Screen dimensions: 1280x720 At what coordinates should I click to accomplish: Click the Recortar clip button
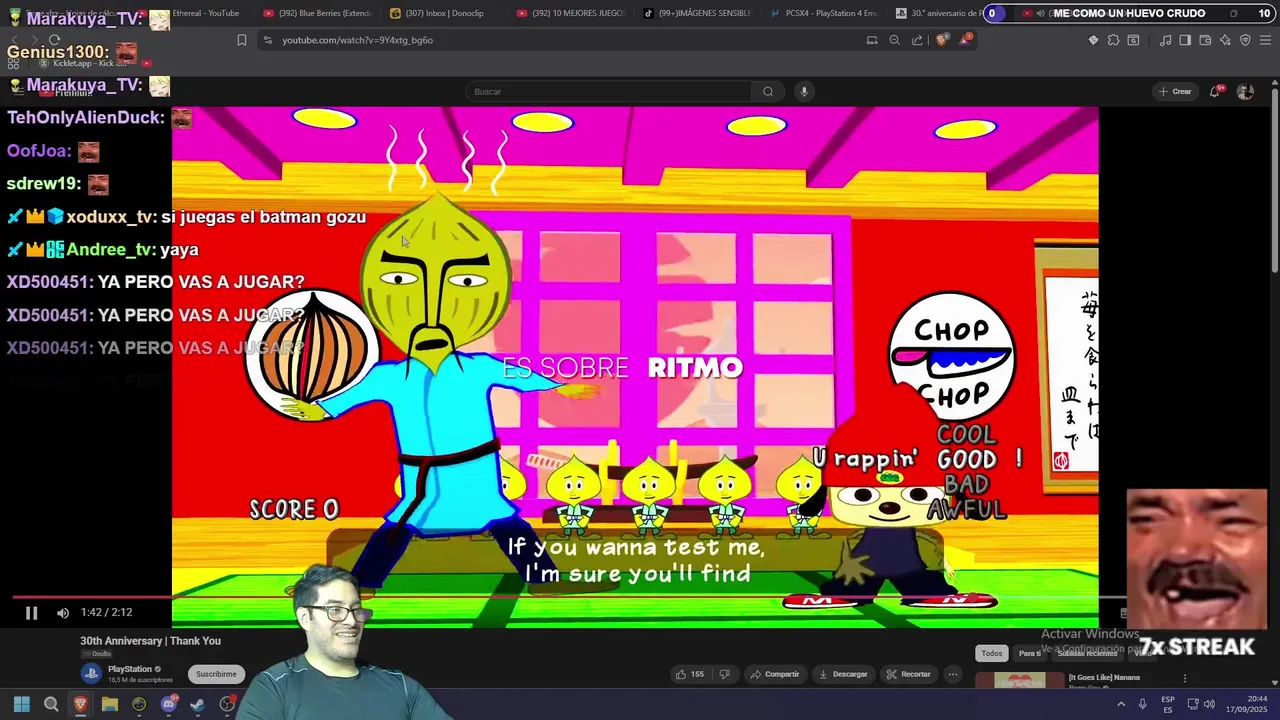pos(908,674)
